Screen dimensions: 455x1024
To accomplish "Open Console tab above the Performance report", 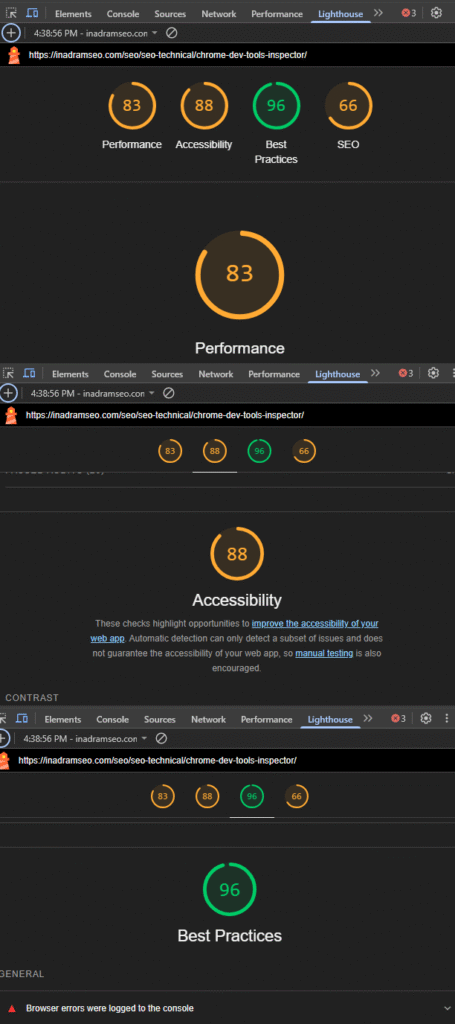I will (x=123, y=14).
